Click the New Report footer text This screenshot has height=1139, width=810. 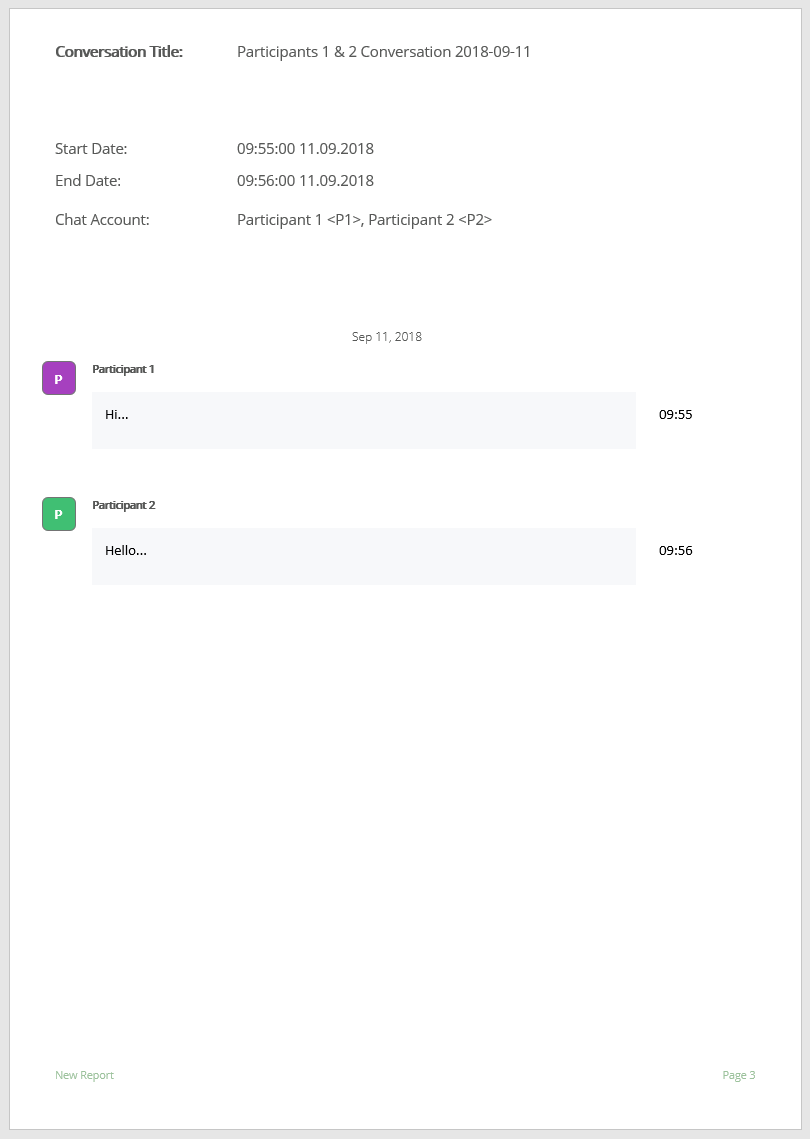pyautogui.click(x=84, y=1075)
